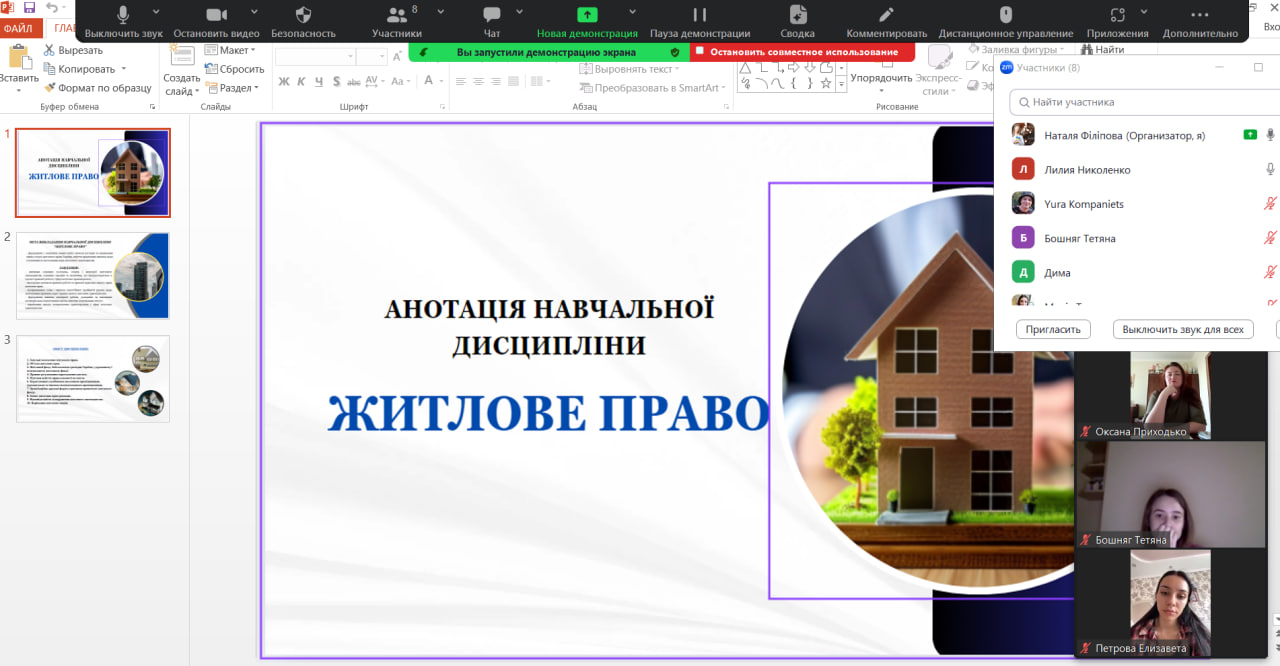Expand shapes gallery more arrow
Image resolution: width=1280 pixels, height=666 pixels.
point(842,86)
